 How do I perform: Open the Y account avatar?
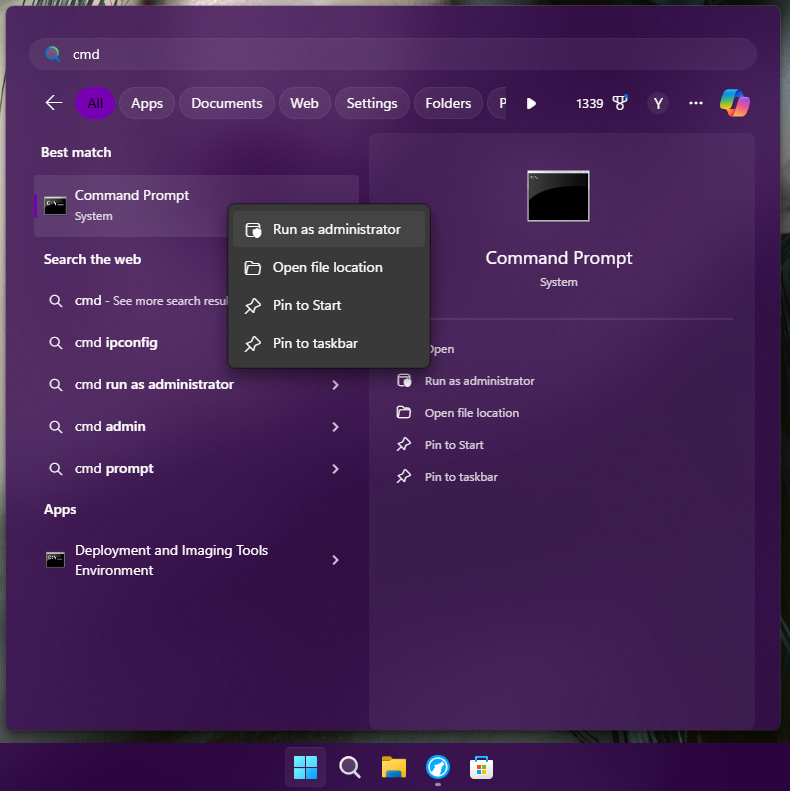tap(658, 103)
